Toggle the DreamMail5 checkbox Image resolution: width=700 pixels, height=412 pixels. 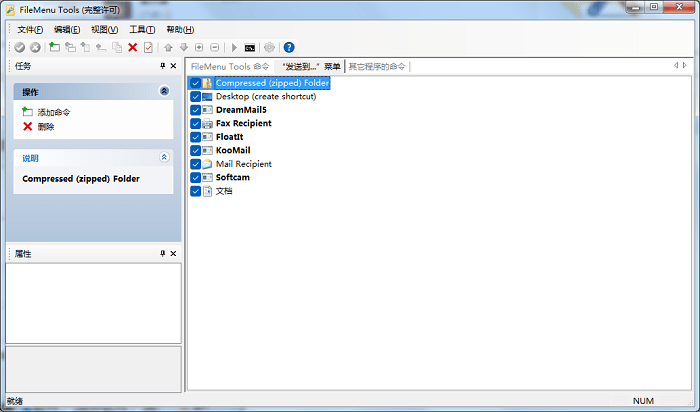tap(195, 110)
